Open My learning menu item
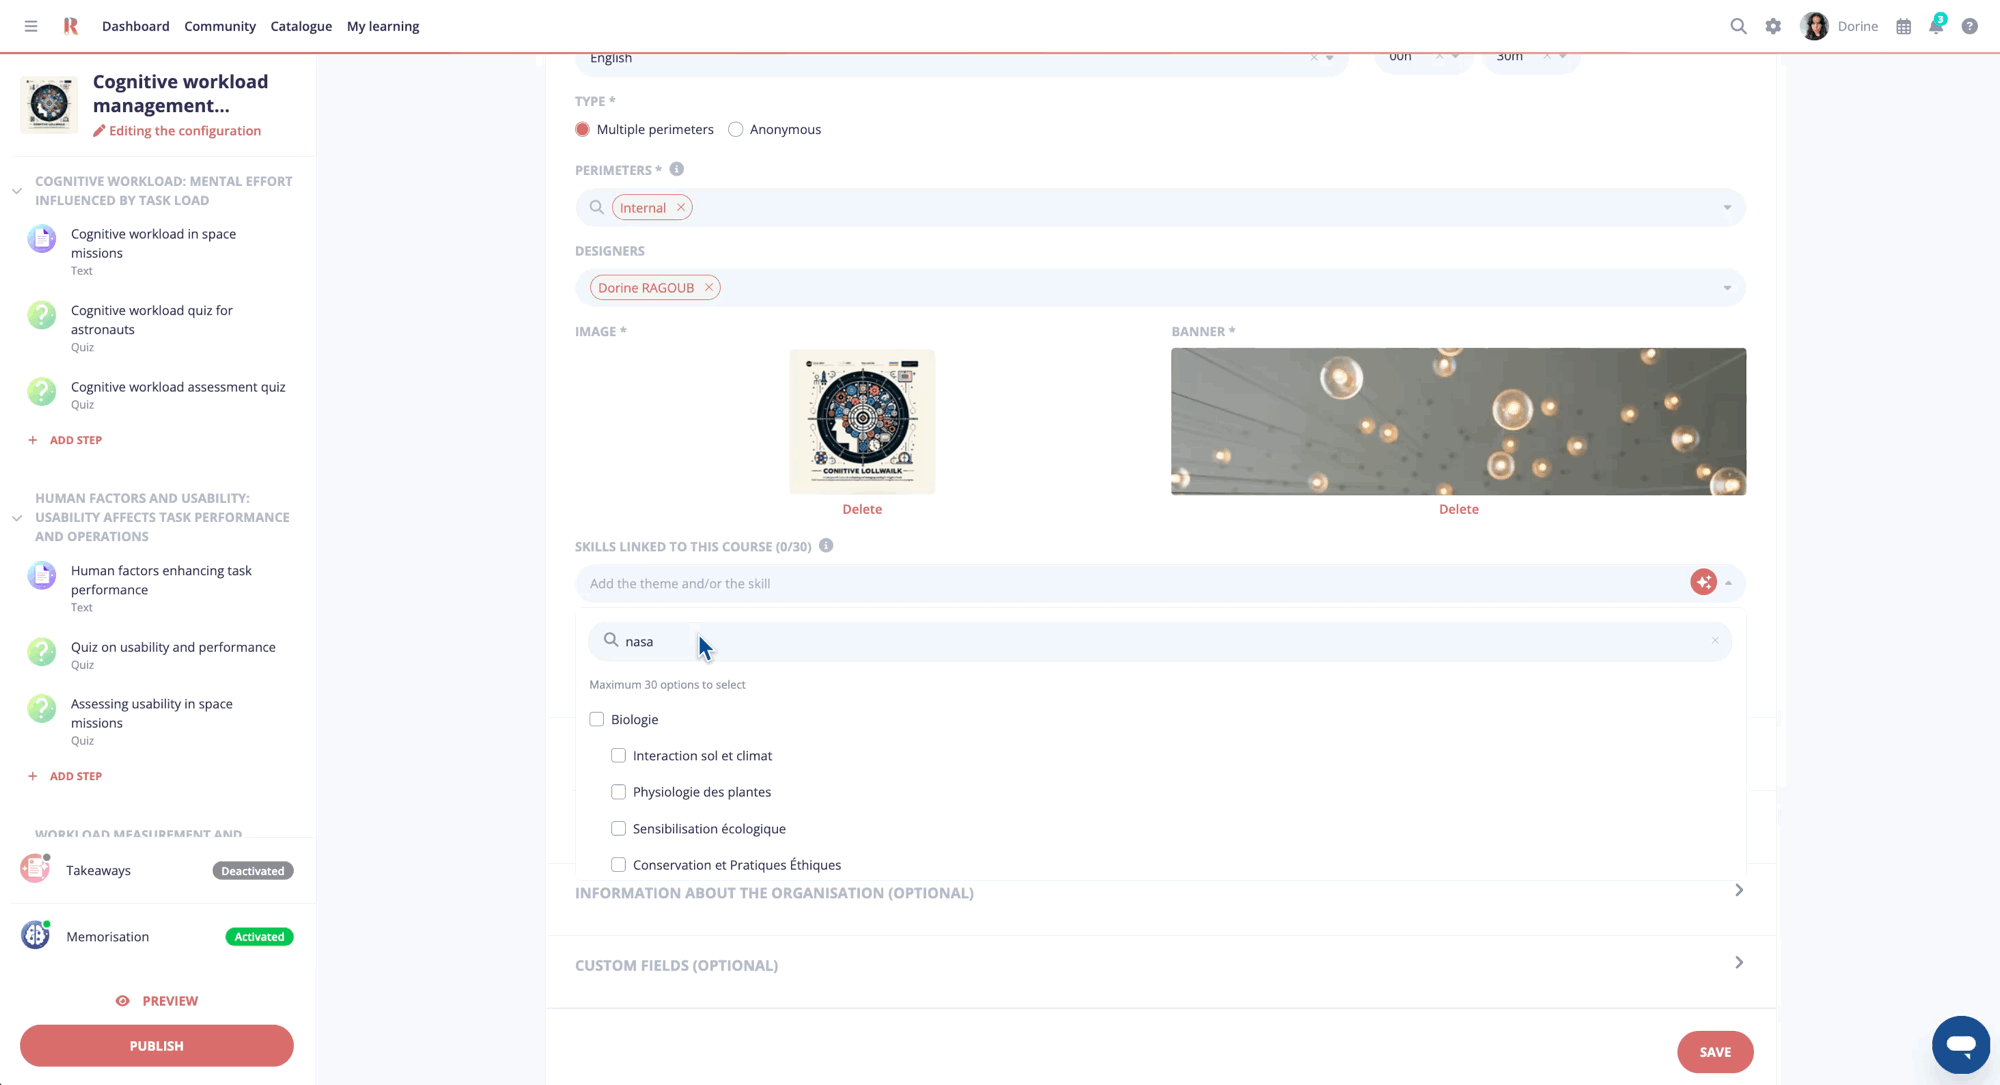The image size is (2000, 1085). tap(383, 26)
